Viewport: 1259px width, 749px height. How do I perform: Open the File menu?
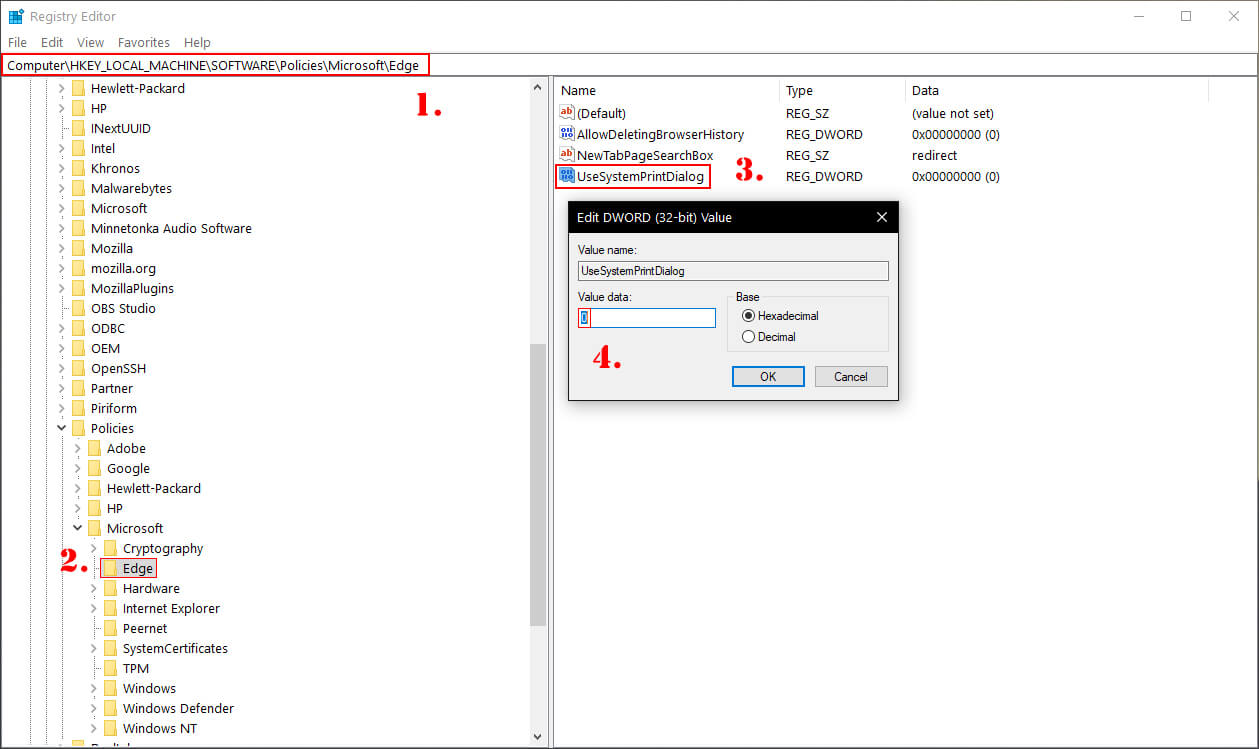pos(17,42)
